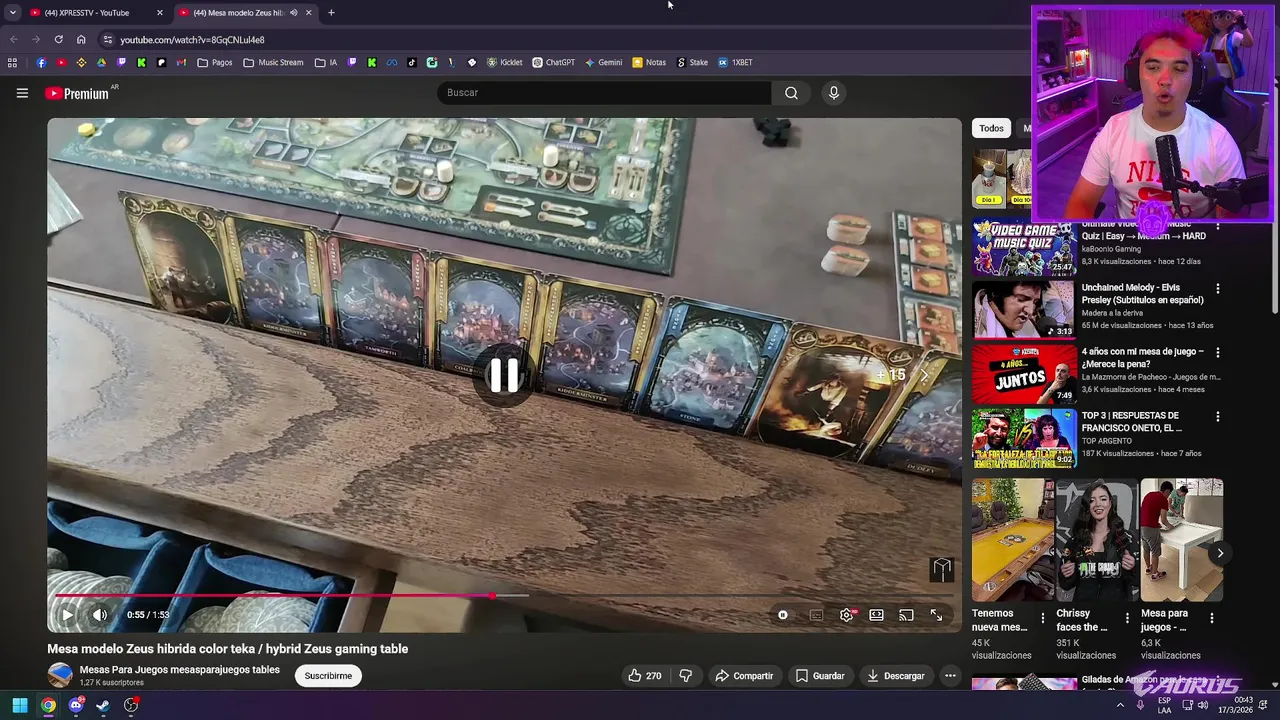
Task: Toggle the autoplay switch in player
Action: pos(783,615)
